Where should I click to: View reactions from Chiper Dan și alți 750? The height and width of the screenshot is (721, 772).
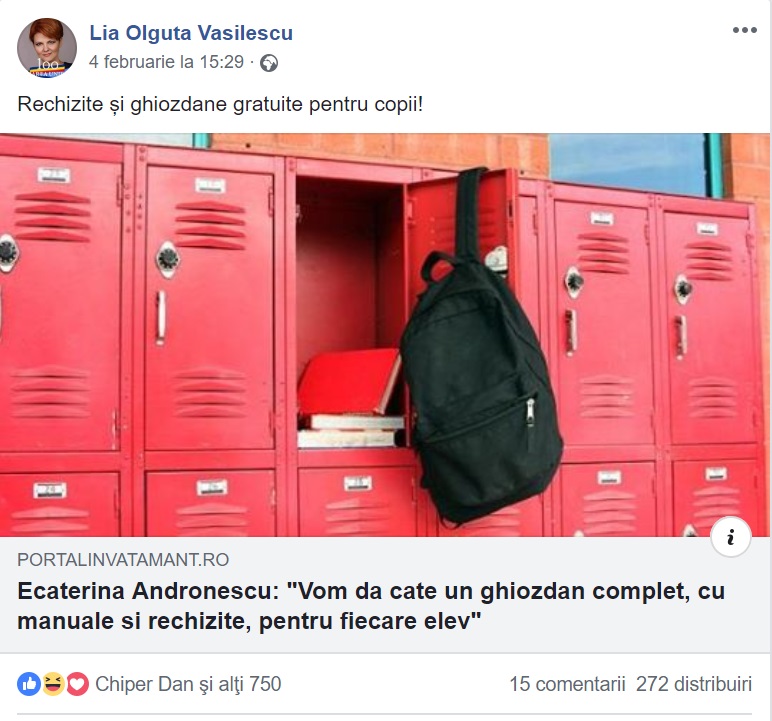tap(188, 684)
